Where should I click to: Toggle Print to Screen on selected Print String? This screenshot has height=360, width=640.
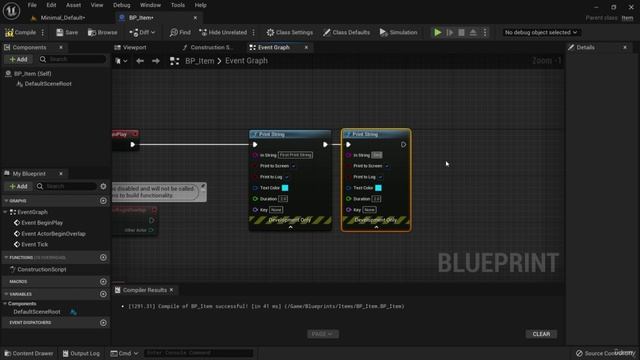tap(387, 166)
